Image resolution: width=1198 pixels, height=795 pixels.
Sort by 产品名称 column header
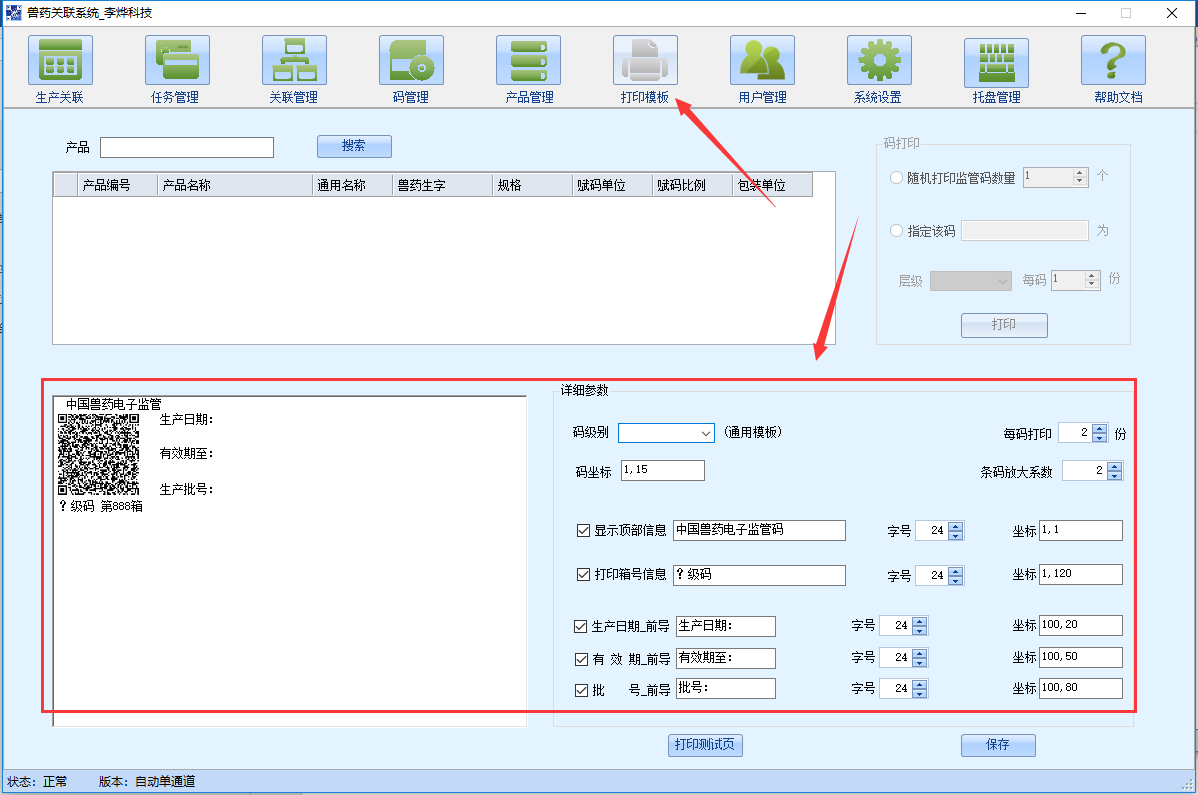pyautogui.click(x=235, y=185)
